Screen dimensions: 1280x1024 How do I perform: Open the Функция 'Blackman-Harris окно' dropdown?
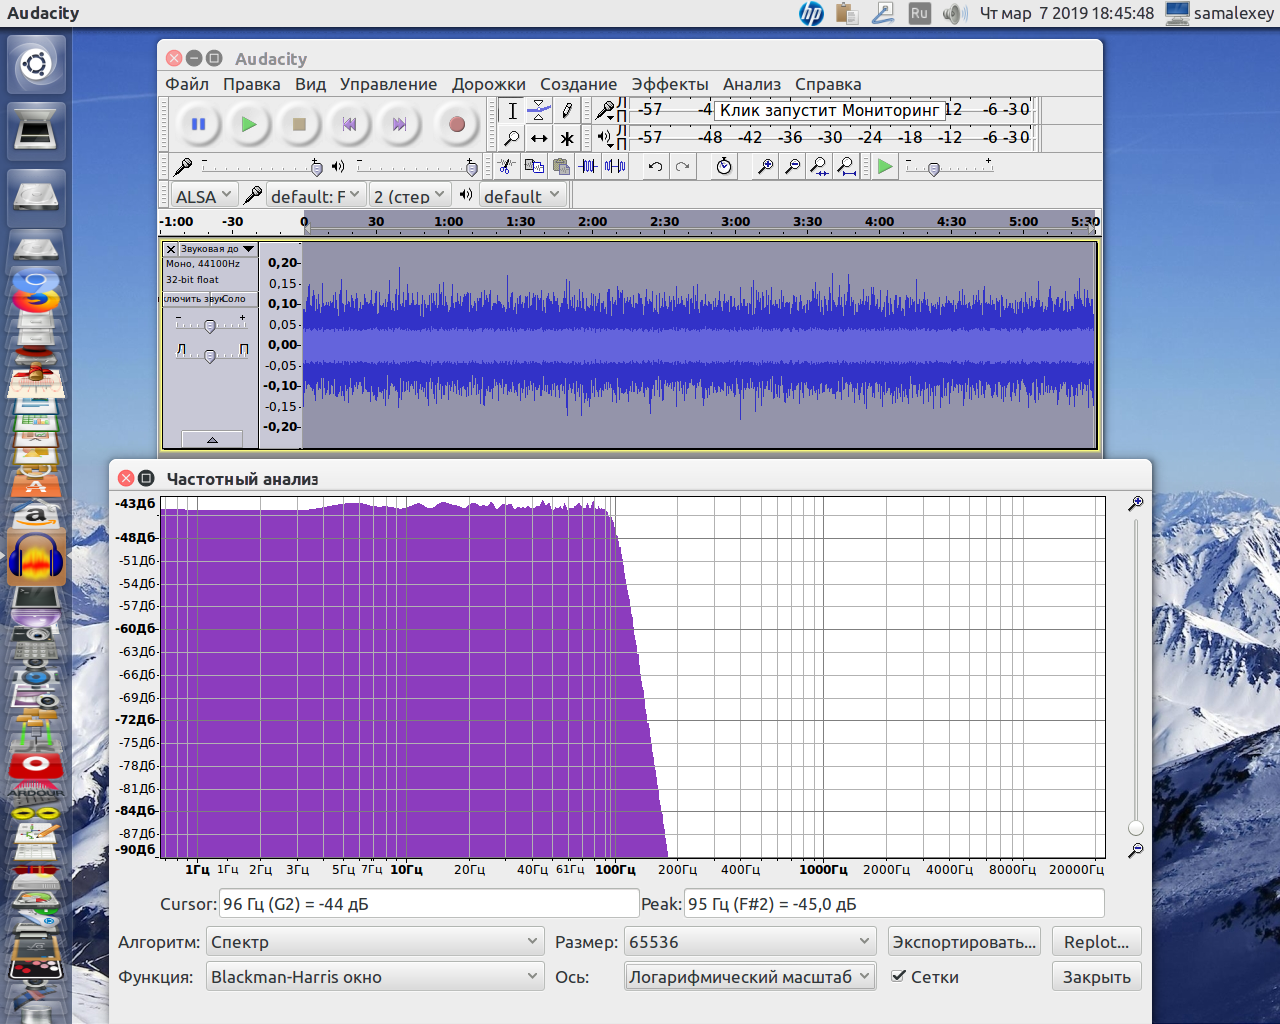point(375,977)
